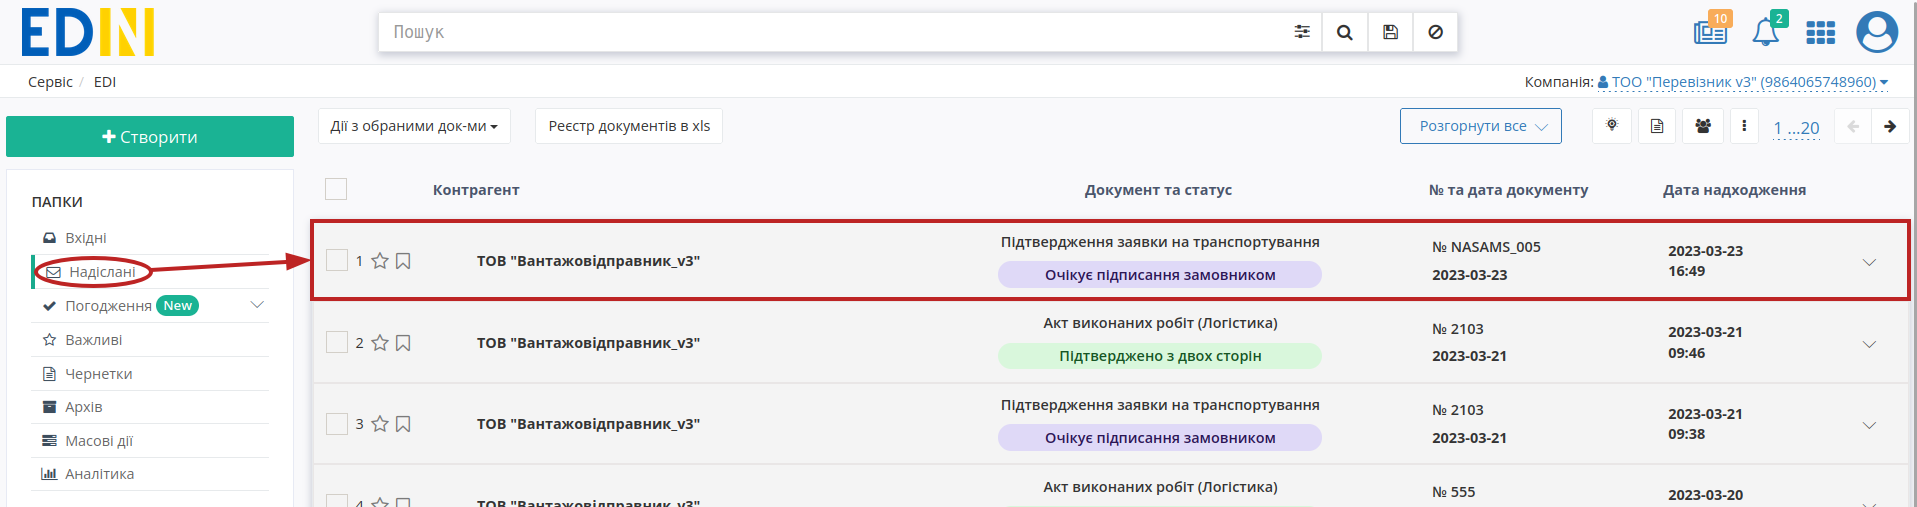
Task: Tick the select-all checkbox in header
Action: coord(336,189)
